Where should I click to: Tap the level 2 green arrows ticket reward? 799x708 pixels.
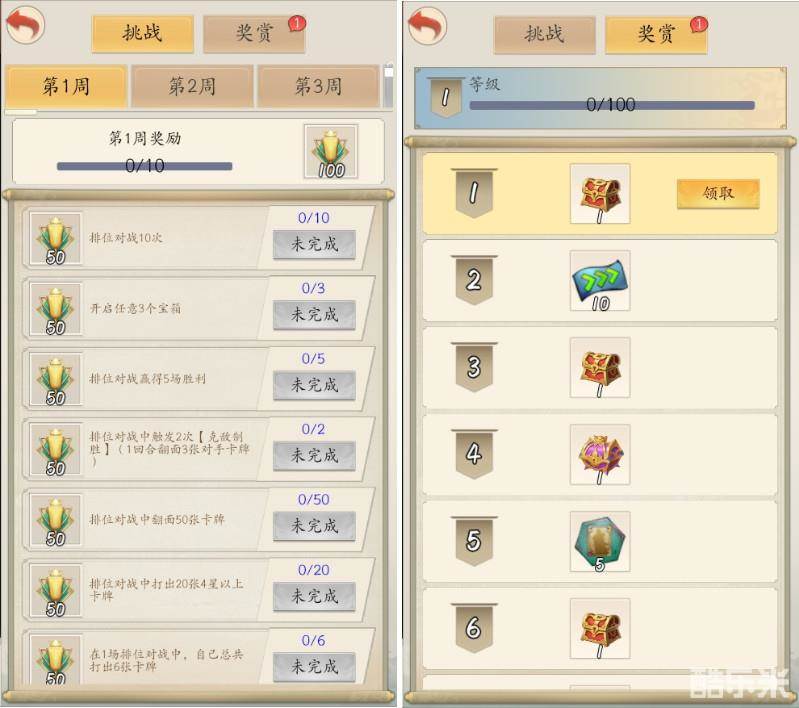tap(600, 280)
